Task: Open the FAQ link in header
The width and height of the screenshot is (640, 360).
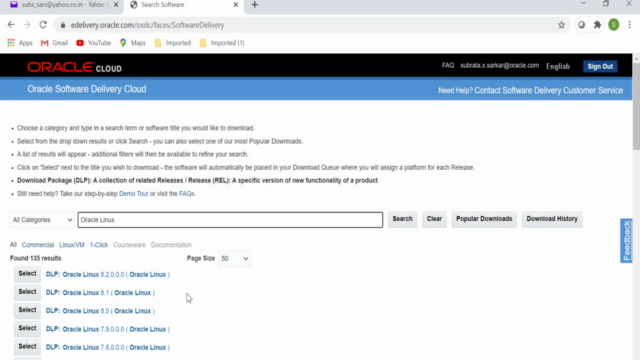Action: (448, 65)
